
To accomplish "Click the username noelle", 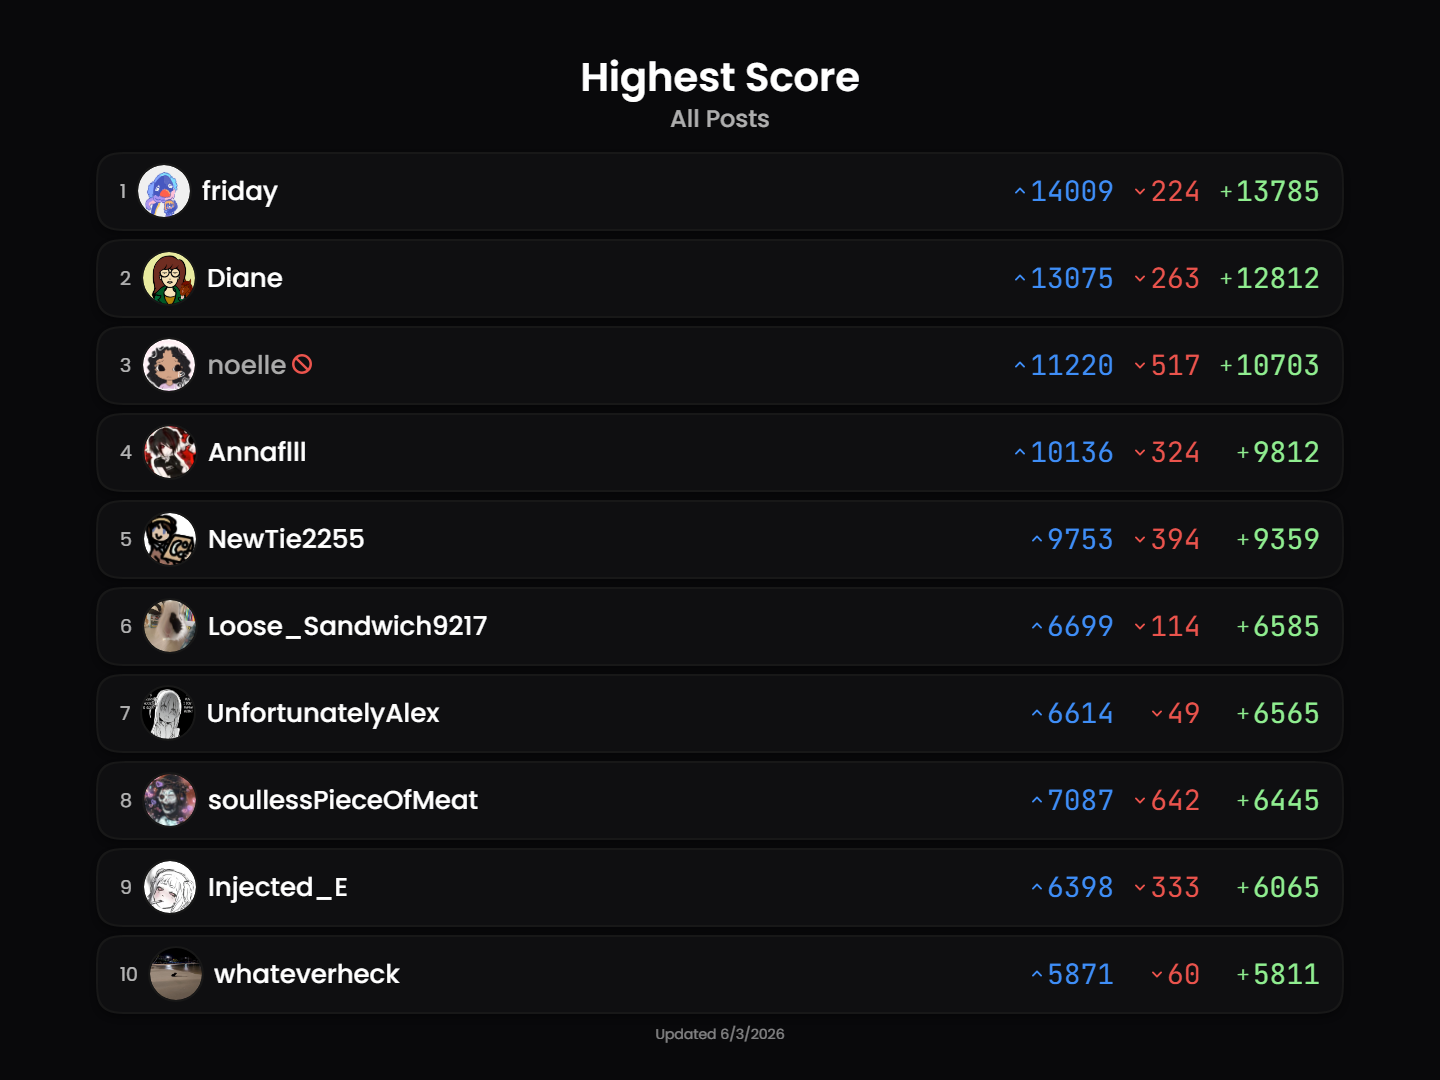I will click(x=247, y=365).
